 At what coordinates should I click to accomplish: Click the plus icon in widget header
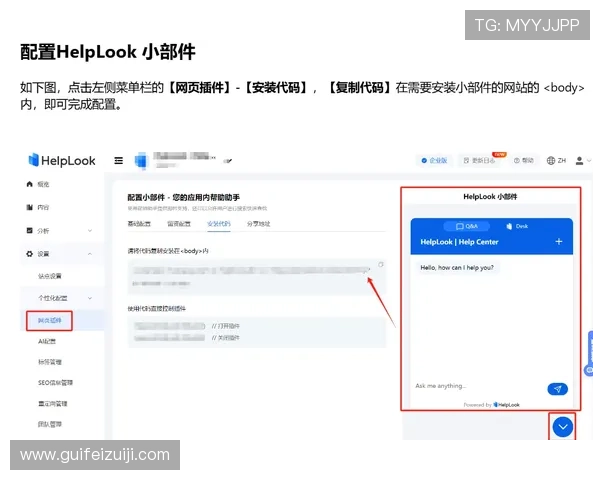559,242
